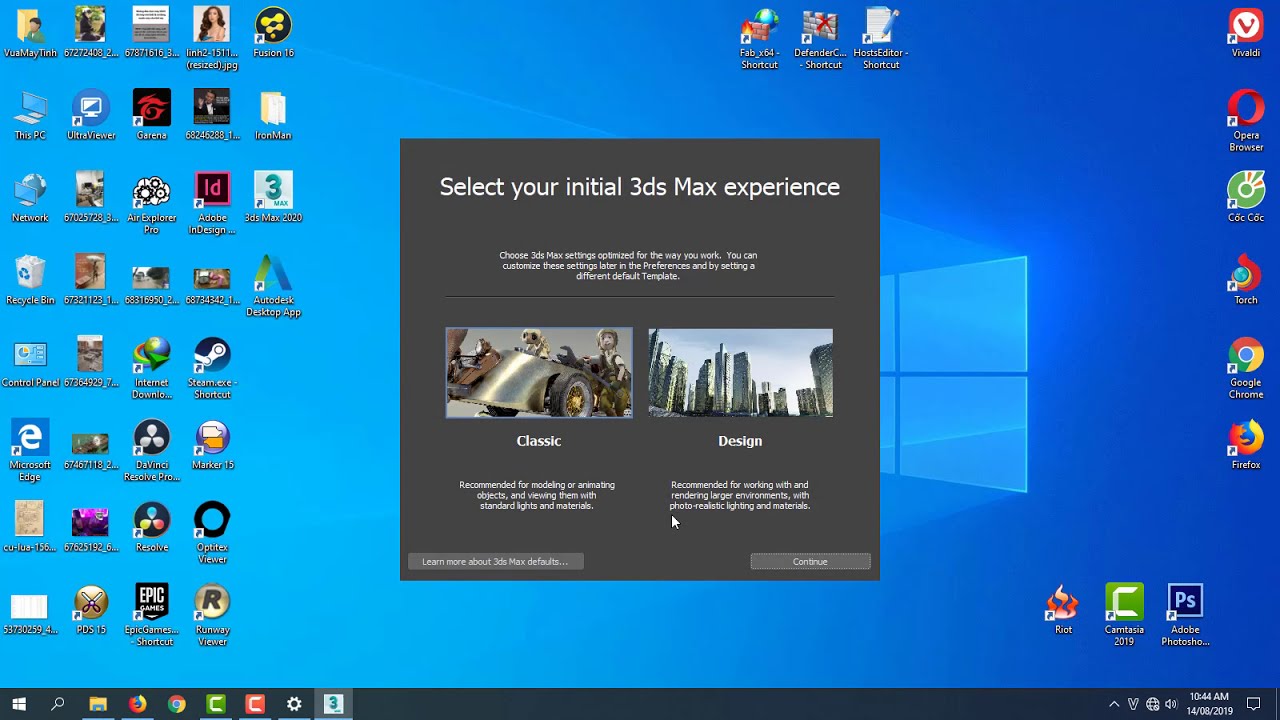Viewport: 1280px width, 720px height.
Task: Open File Explorer from the taskbar
Action: coord(98,704)
